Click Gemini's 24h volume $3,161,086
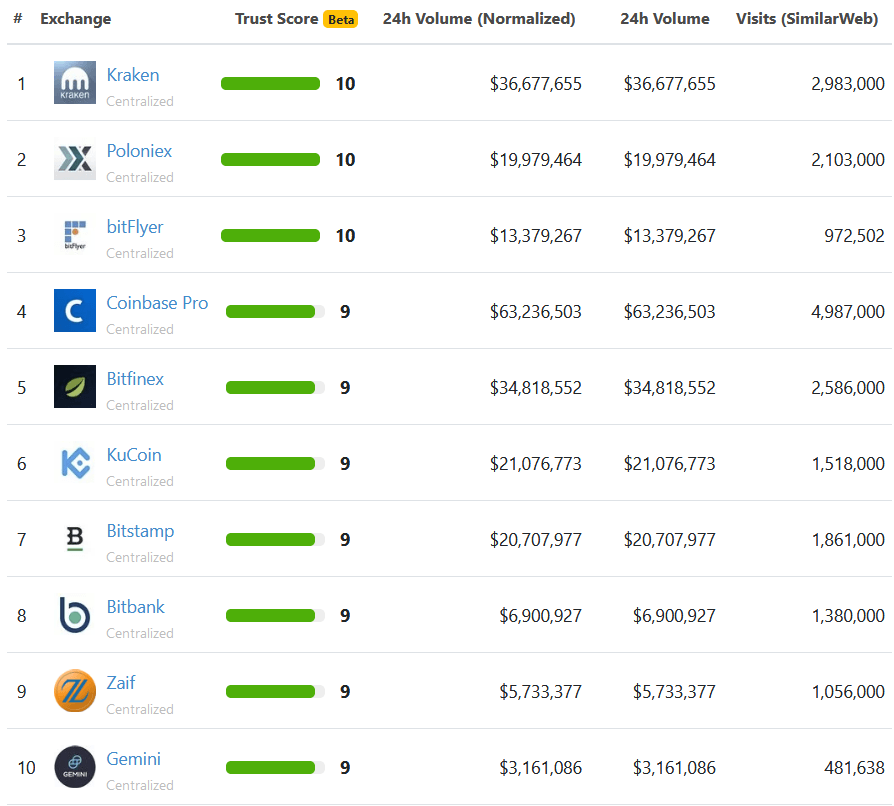Screen dimensions: 894x806 [x=674, y=768]
